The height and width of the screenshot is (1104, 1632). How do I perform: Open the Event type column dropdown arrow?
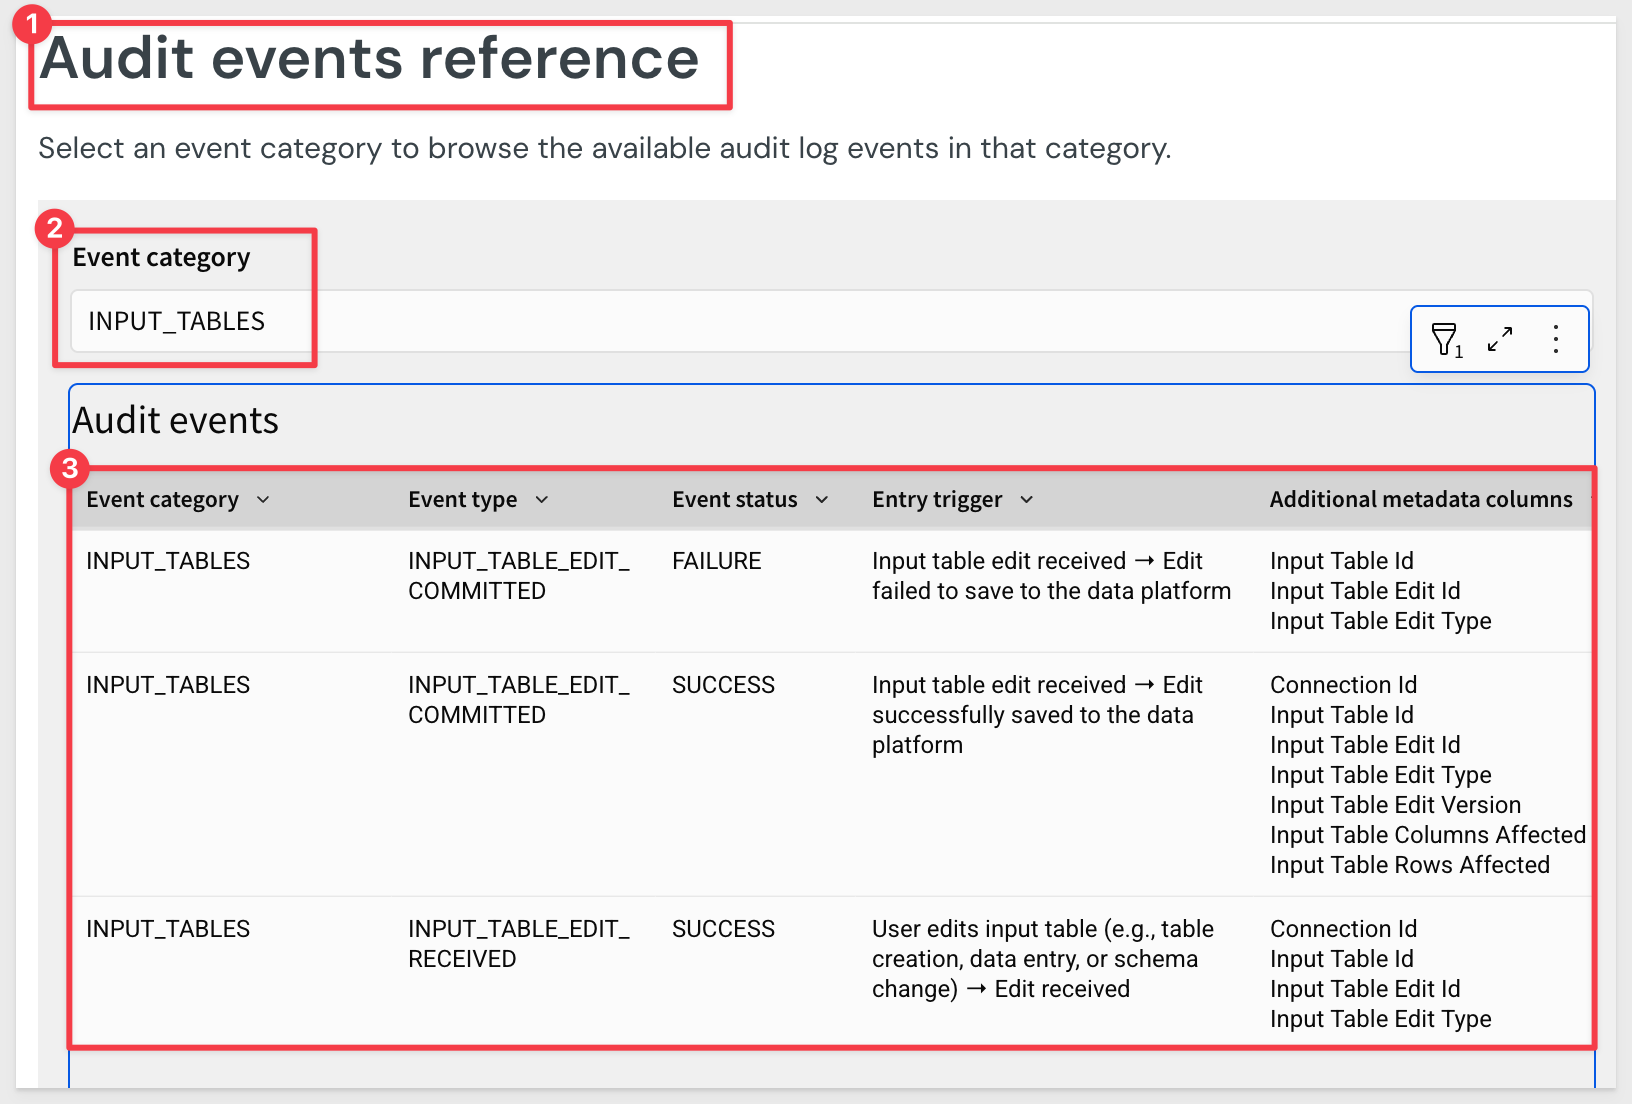pyautogui.click(x=542, y=500)
